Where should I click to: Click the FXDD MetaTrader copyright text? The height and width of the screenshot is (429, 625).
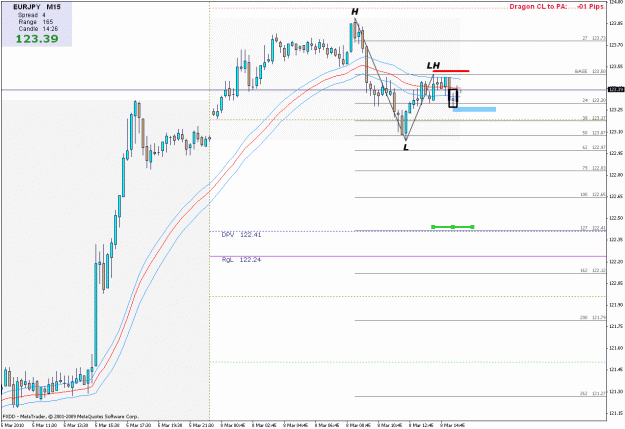(x=71, y=416)
